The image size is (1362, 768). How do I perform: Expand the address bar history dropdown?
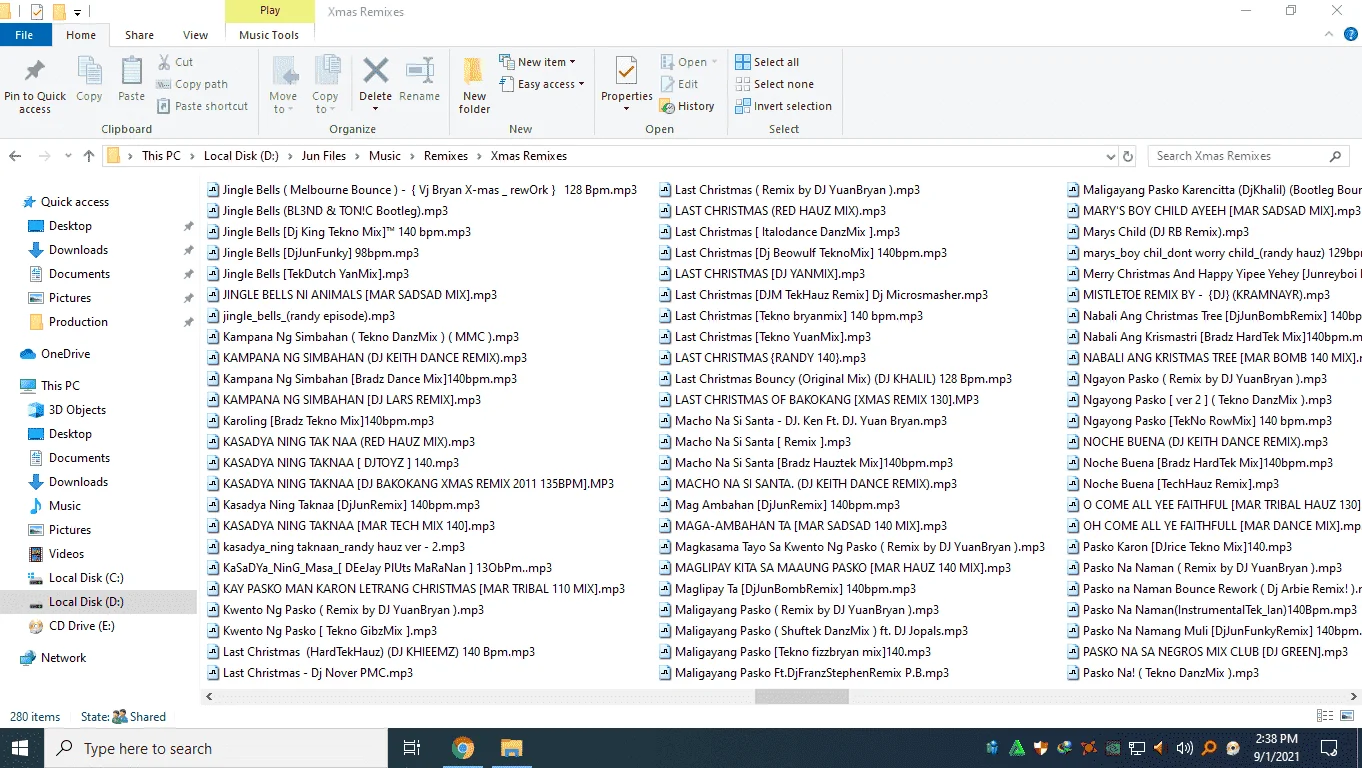[1111, 156]
